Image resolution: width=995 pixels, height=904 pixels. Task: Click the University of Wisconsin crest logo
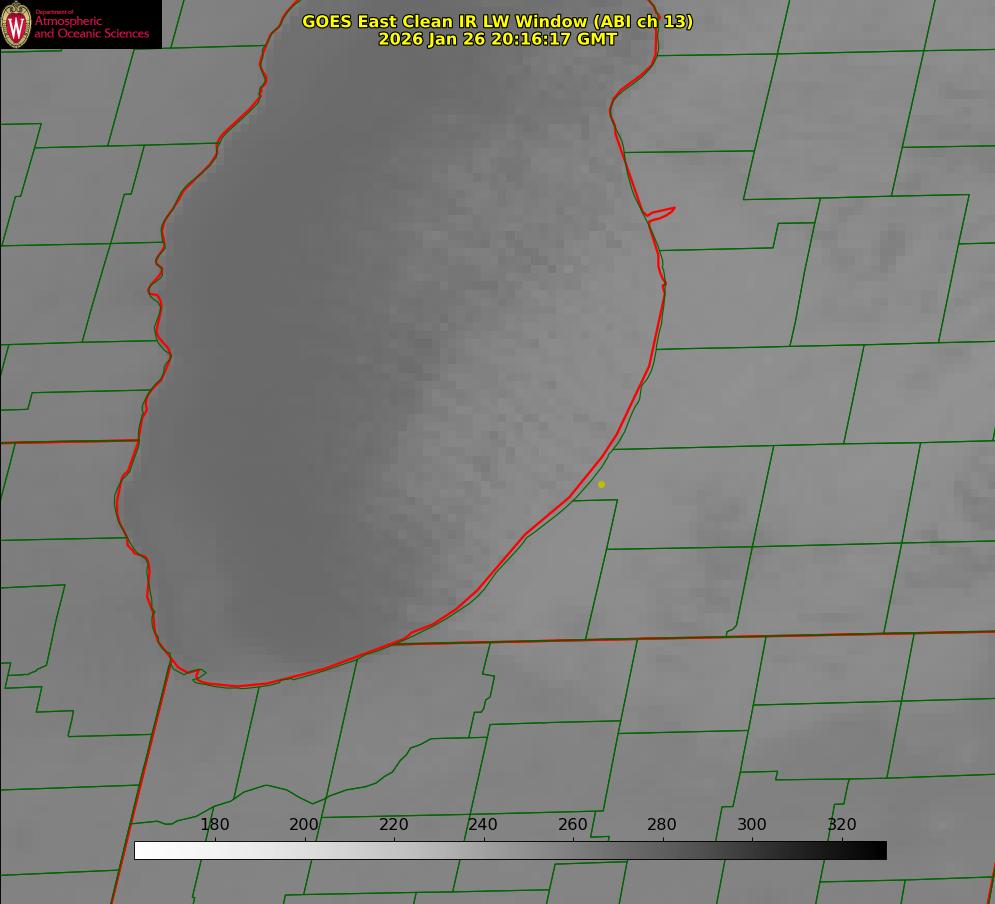(x=17, y=24)
